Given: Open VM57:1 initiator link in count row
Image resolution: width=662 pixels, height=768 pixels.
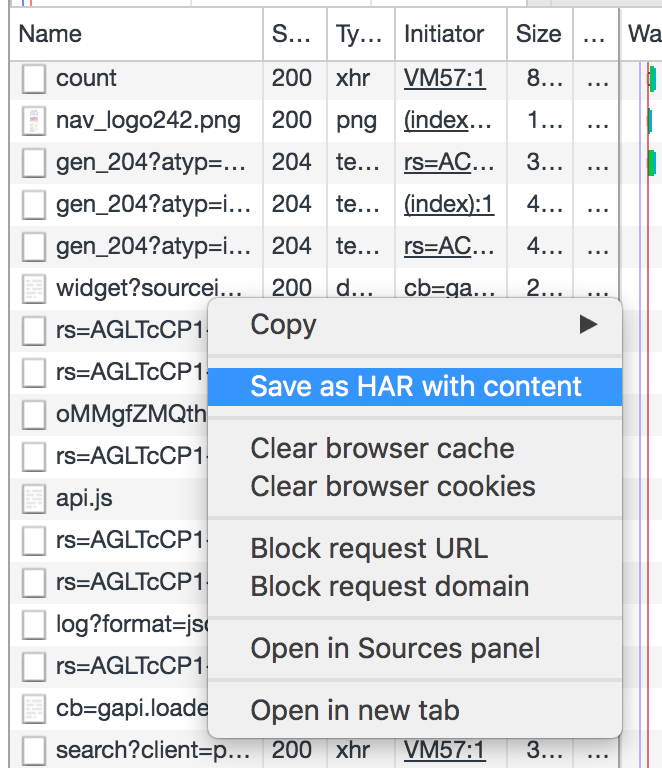Looking at the screenshot, I should [x=444, y=78].
